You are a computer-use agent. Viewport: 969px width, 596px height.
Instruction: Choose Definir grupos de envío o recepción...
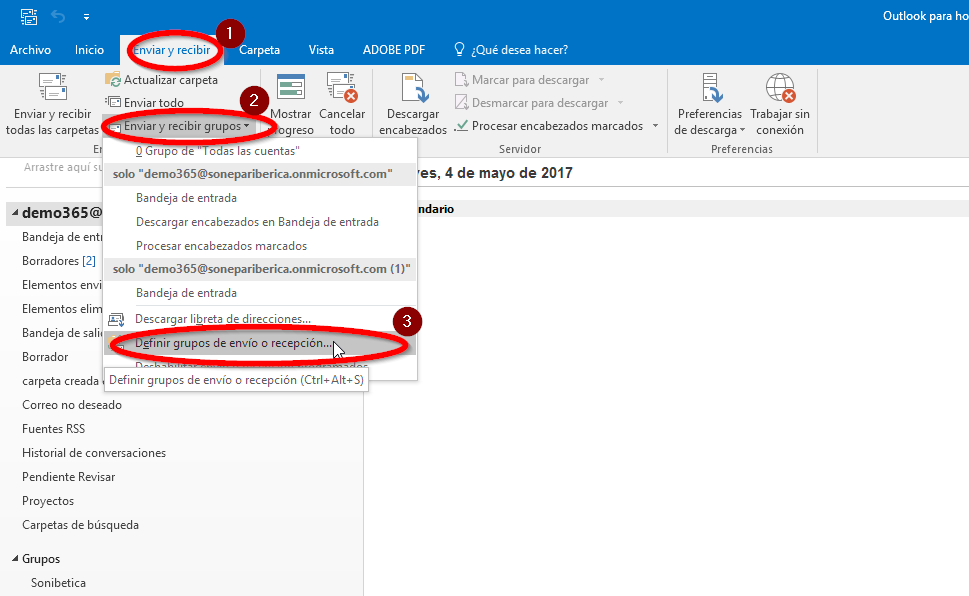pos(260,343)
